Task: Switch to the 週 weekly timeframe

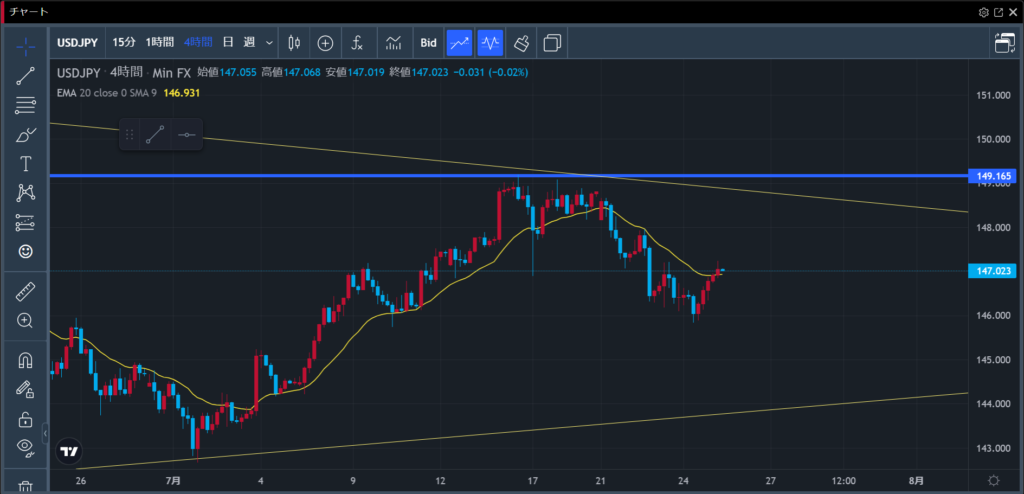Action: (x=249, y=43)
